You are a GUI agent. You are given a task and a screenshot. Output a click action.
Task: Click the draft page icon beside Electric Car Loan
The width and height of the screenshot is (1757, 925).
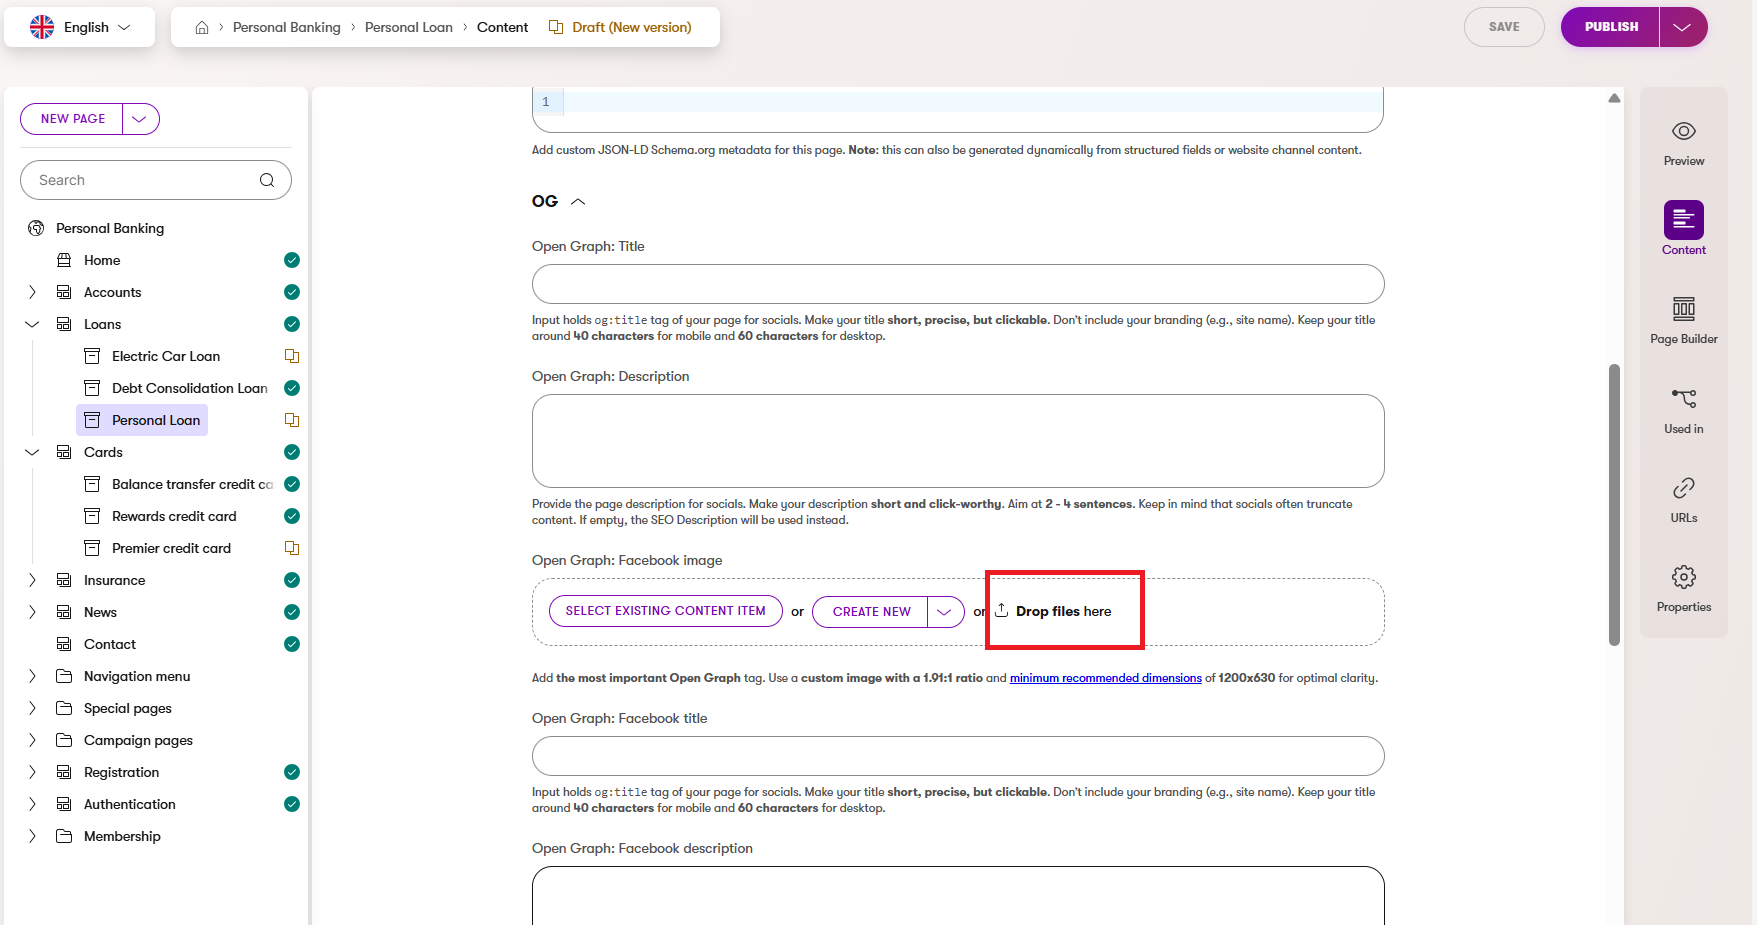click(291, 356)
